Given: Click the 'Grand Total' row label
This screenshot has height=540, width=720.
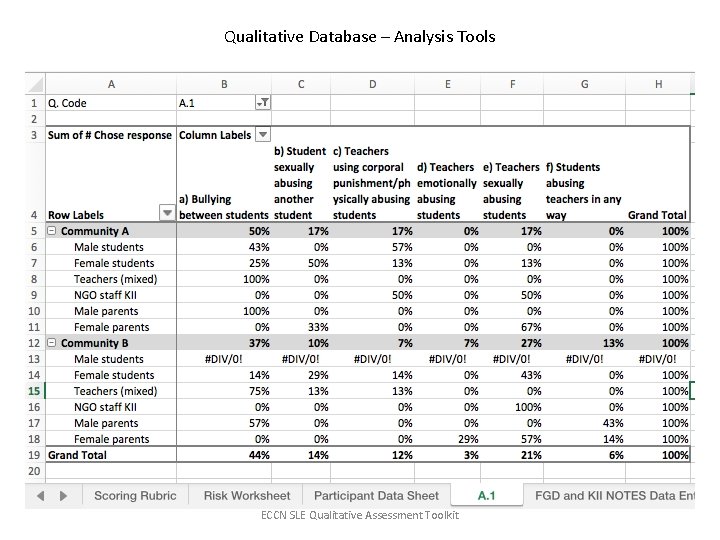Looking at the screenshot, I should coord(111,455).
